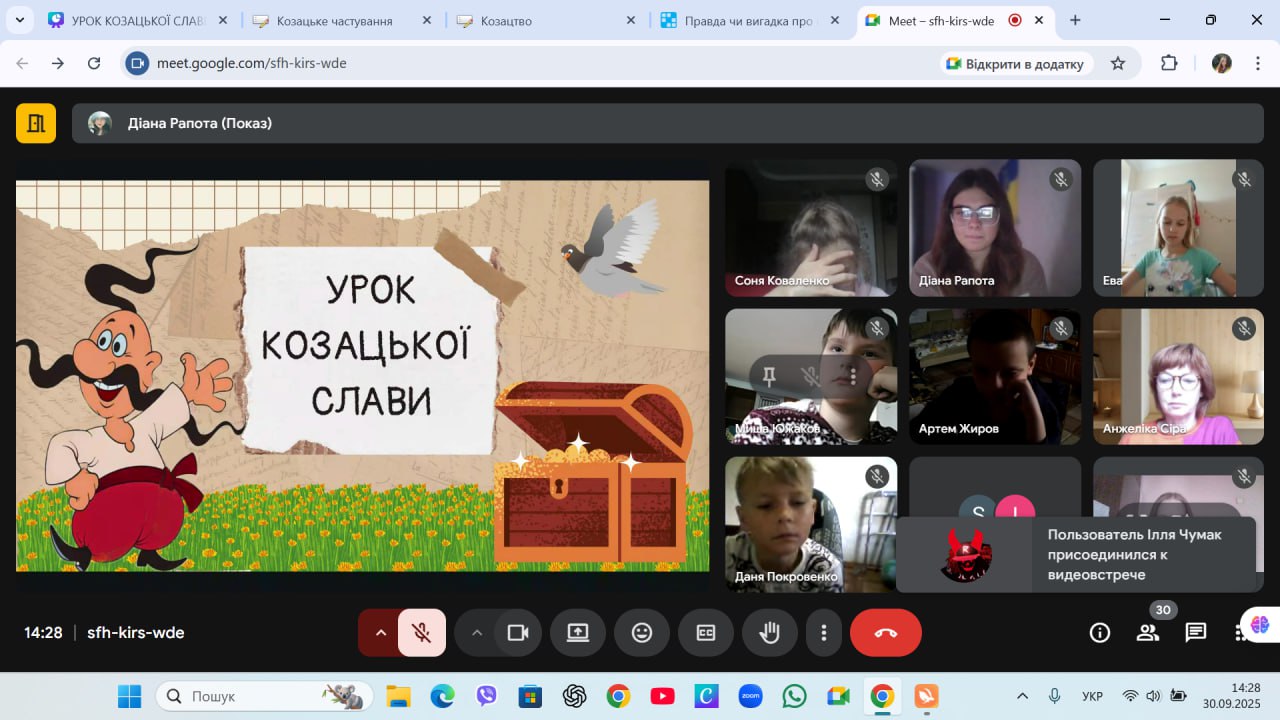Screen dimensions: 1280x720
Task: Expand video settings arrow beside camera
Action: (x=477, y=633)
